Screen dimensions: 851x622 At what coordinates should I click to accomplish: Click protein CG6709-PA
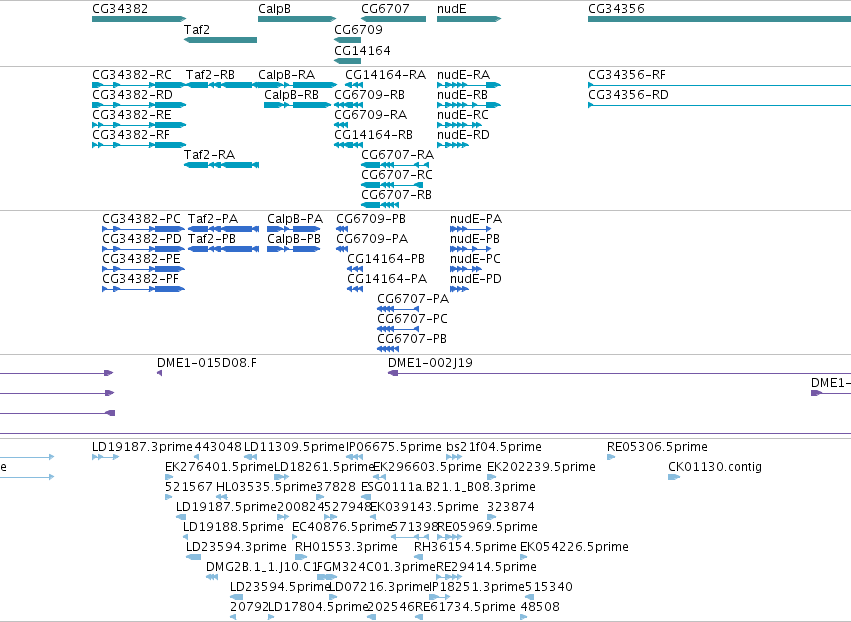[x=342, y=249]
